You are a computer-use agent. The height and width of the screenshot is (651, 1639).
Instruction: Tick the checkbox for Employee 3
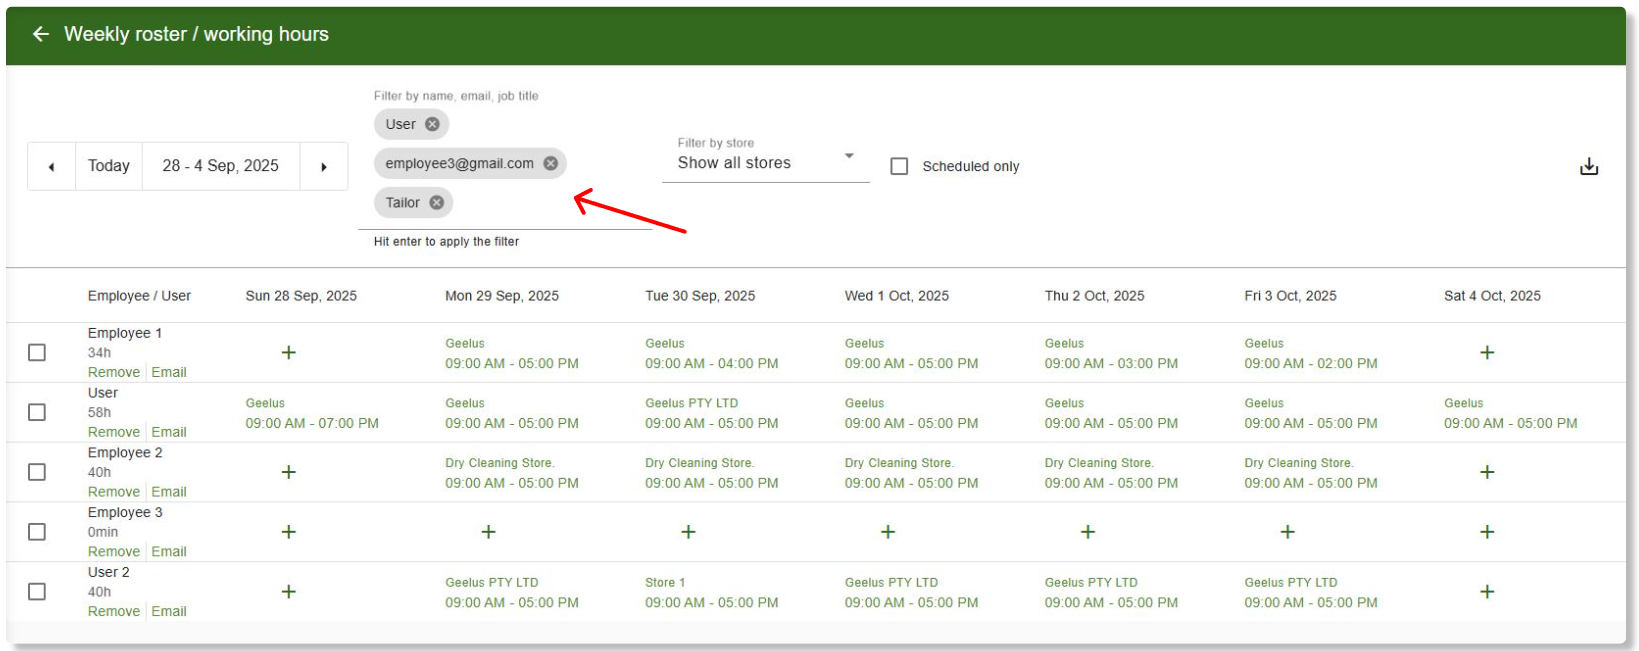point(37,532)
